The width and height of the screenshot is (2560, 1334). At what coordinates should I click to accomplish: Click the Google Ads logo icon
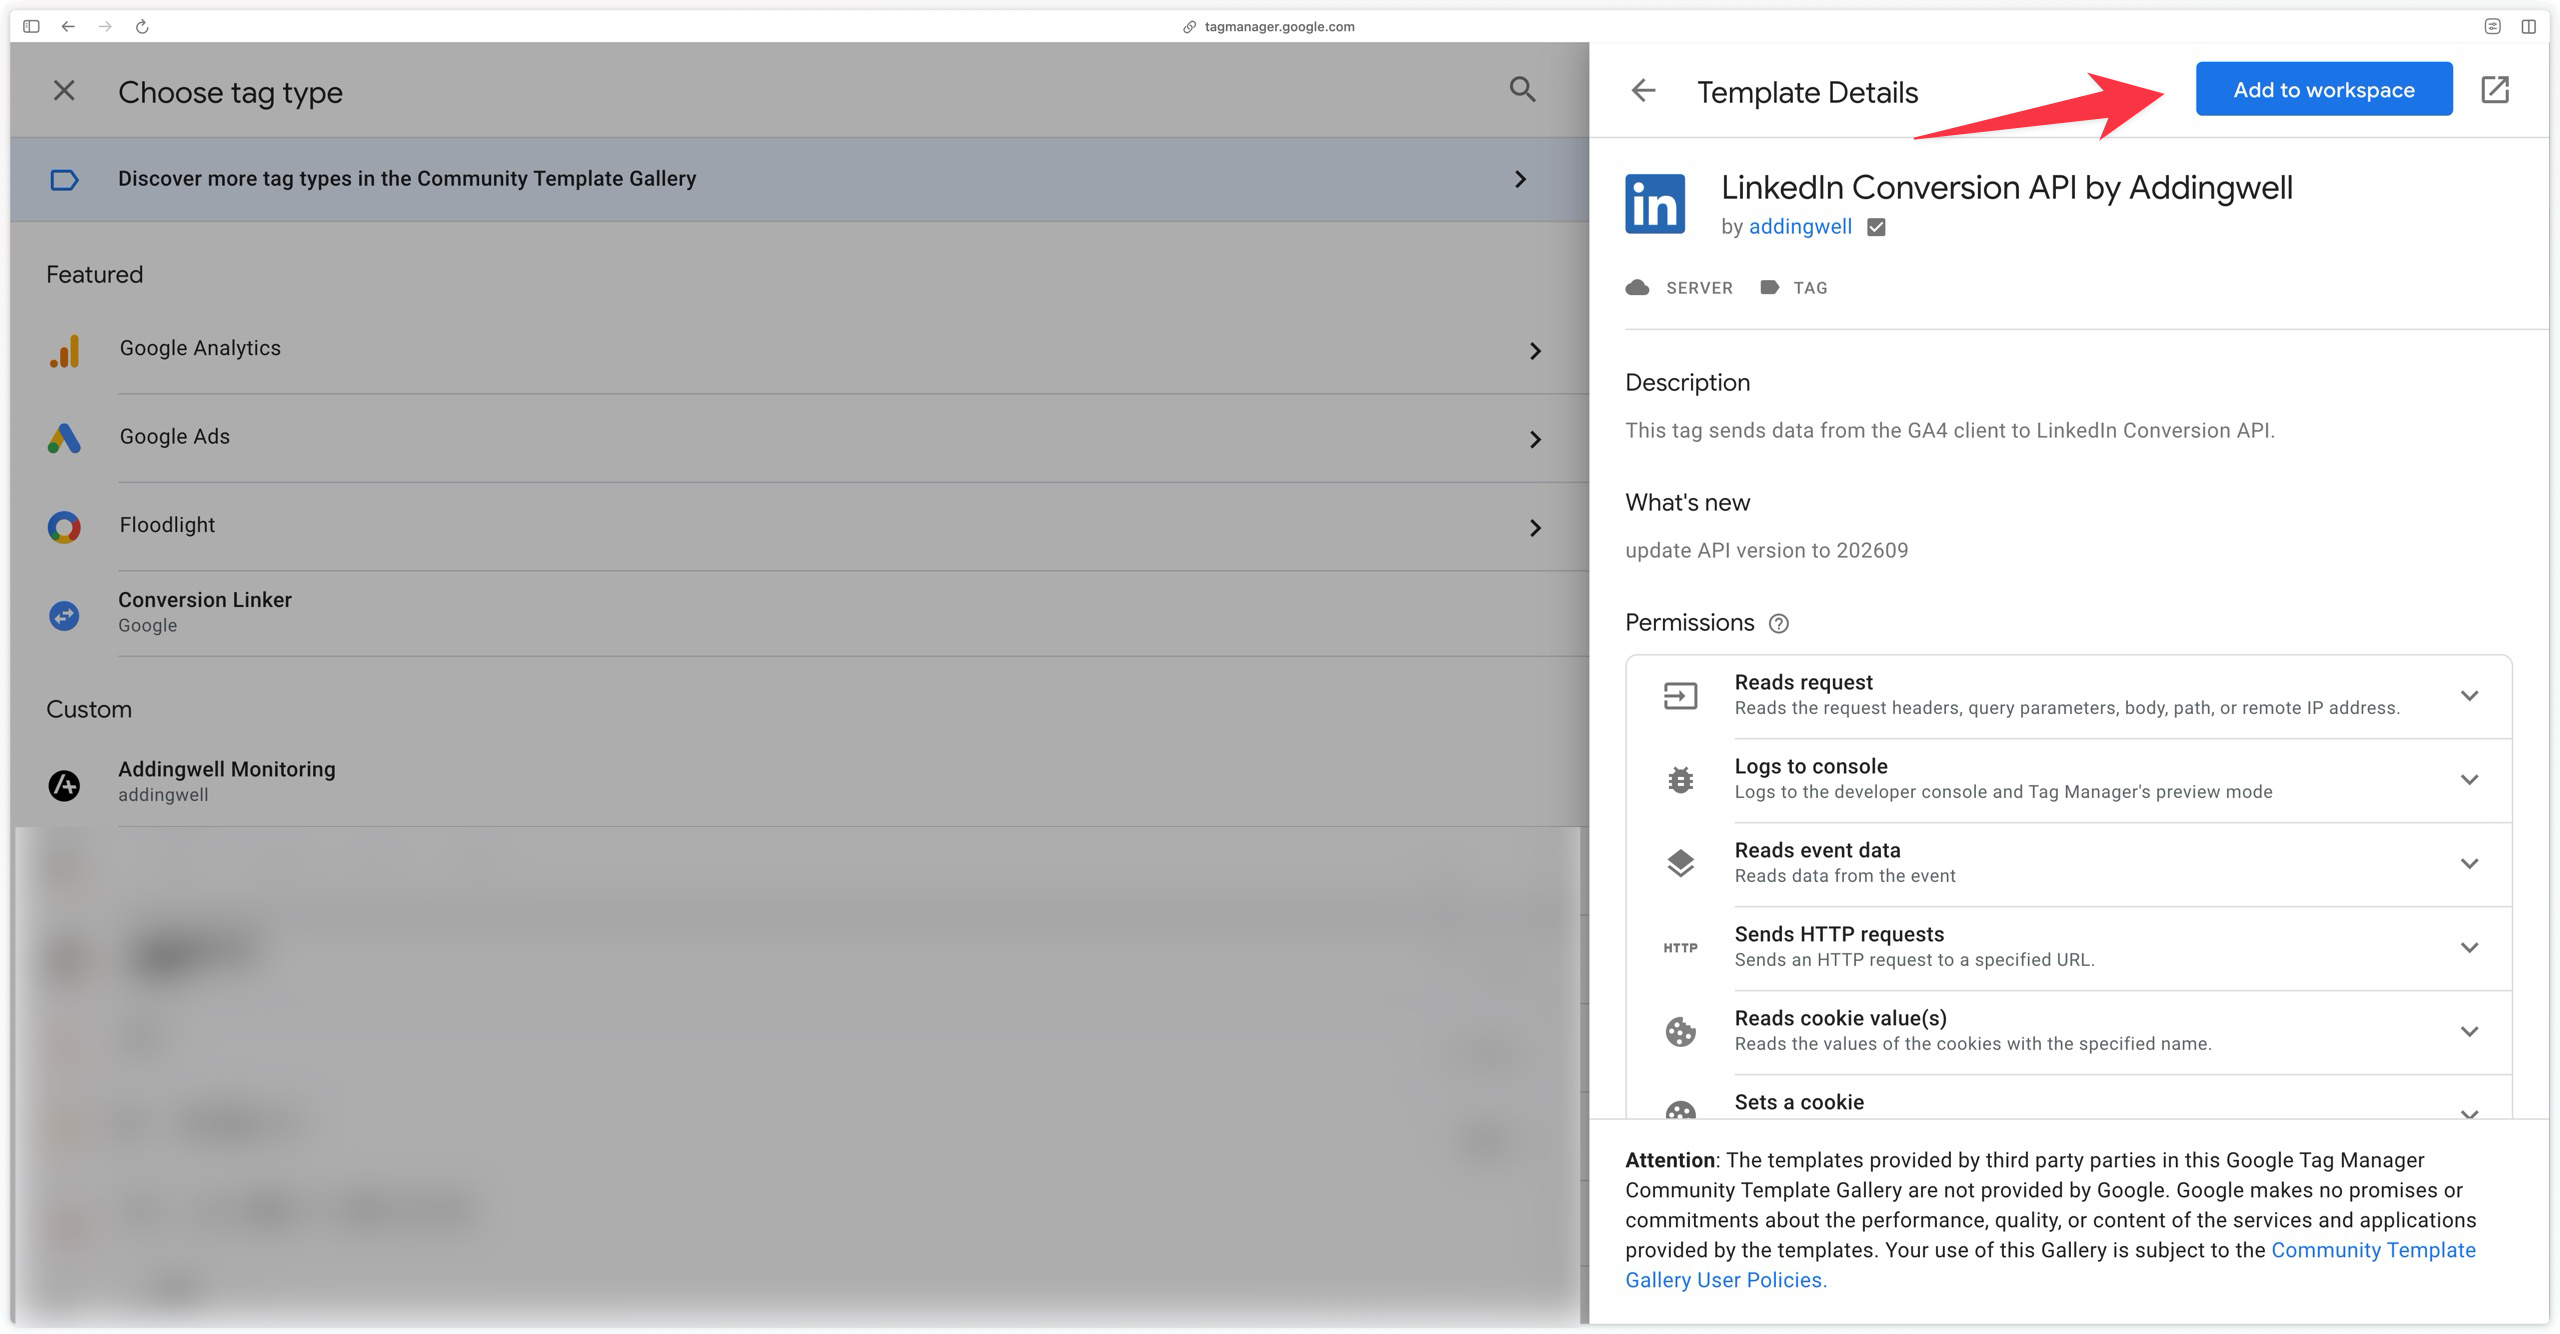pos(64,438)
